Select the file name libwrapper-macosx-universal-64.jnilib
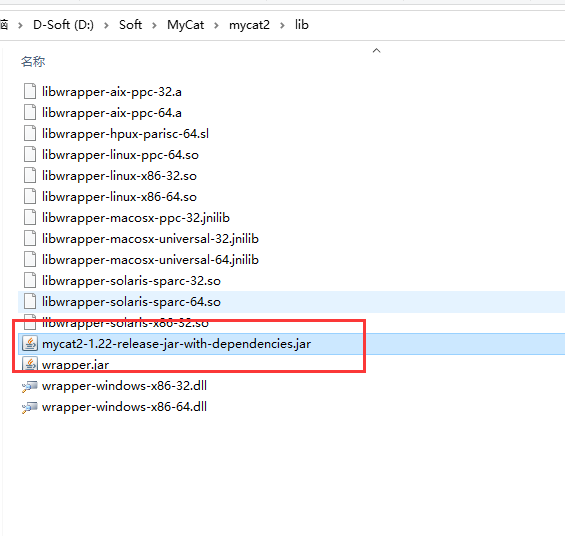Screen dimensions: 565x536 pos(150,260)
